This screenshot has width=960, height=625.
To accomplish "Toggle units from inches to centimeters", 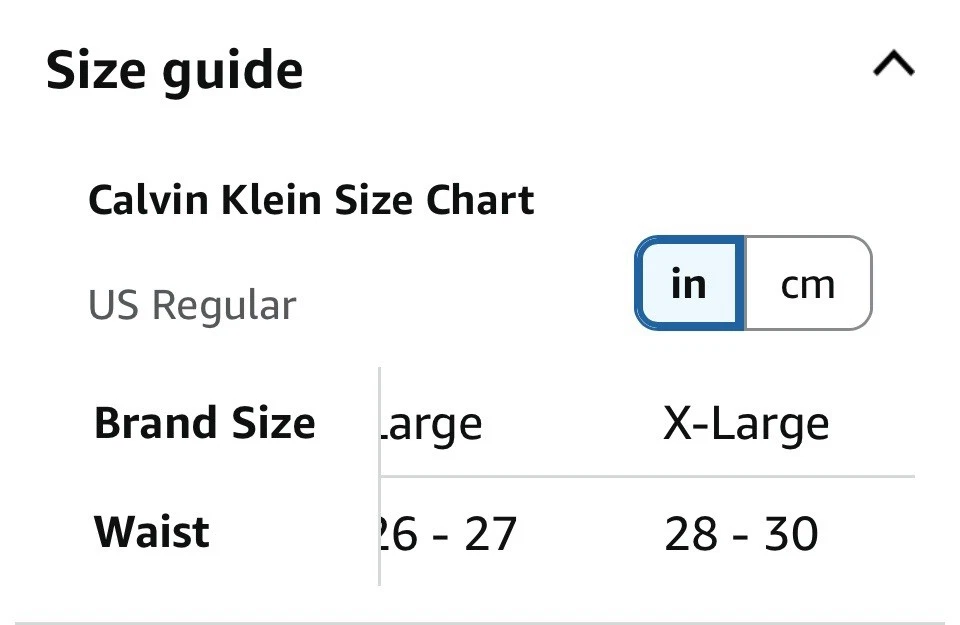I will tap(807, 284).
